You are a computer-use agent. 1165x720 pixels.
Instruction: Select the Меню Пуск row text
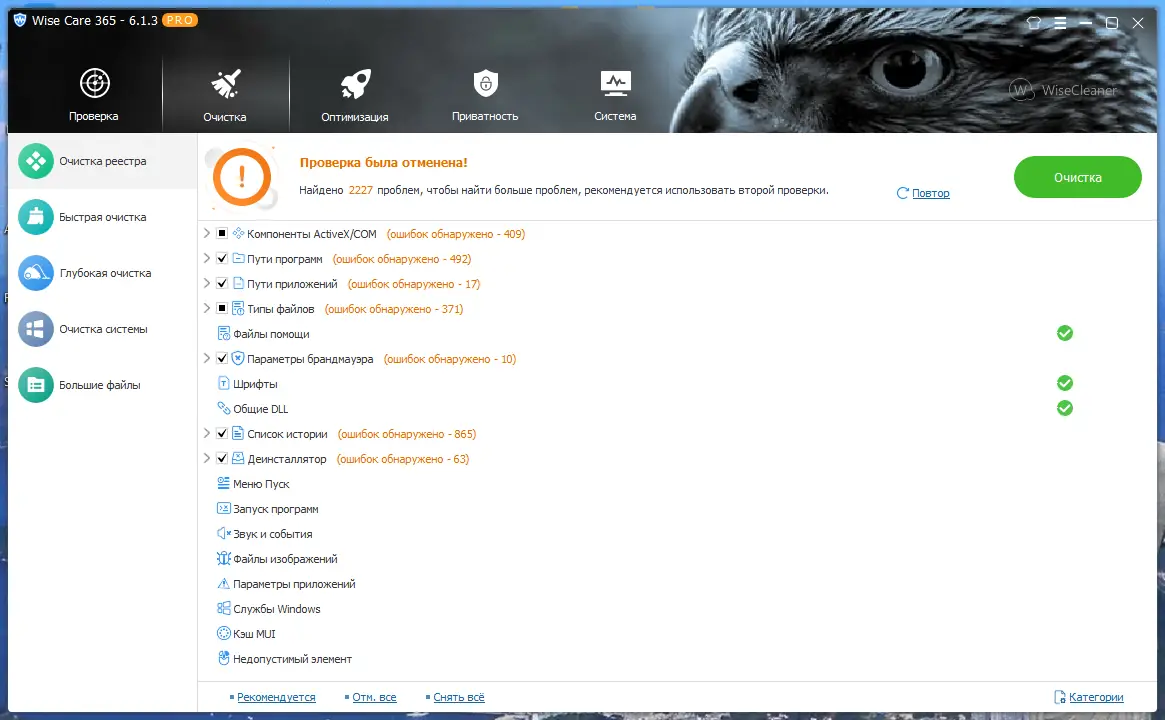(261, 484)
